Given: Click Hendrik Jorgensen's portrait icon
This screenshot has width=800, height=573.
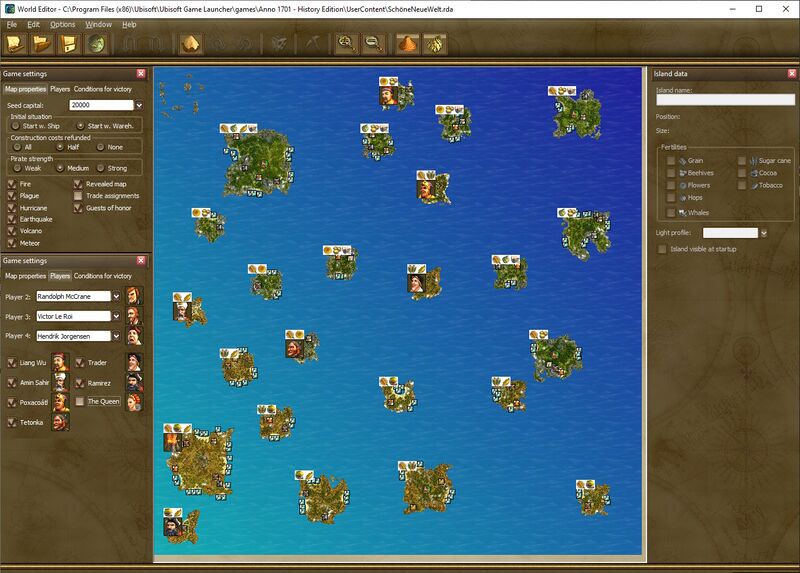Looking at the screenshot, I should 134,336.
